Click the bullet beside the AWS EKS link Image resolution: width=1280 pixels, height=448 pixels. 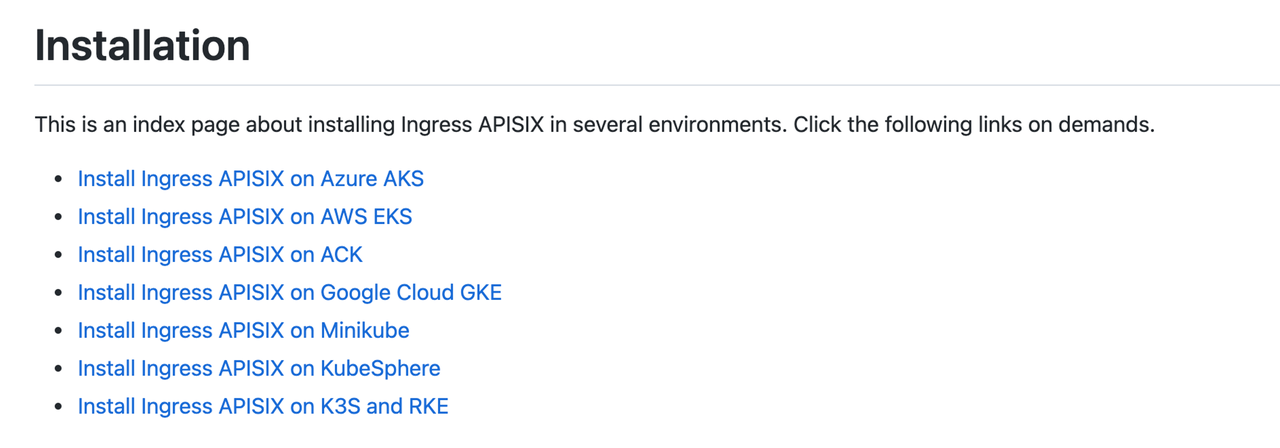tap(58, 218)
